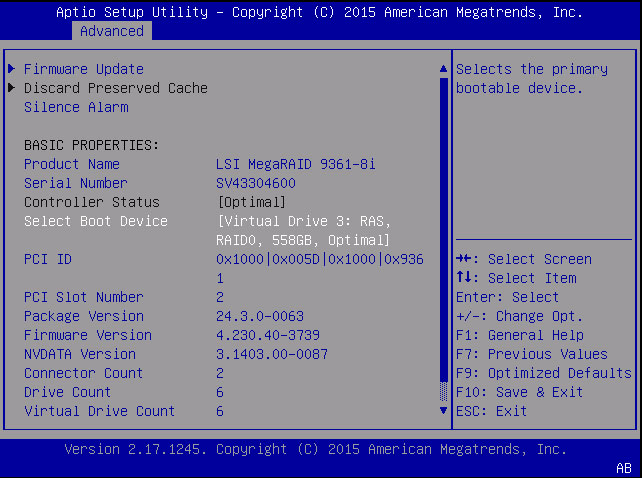
Task: Click the arrow before Firmware Update
Action: click(x=11, y=68)
